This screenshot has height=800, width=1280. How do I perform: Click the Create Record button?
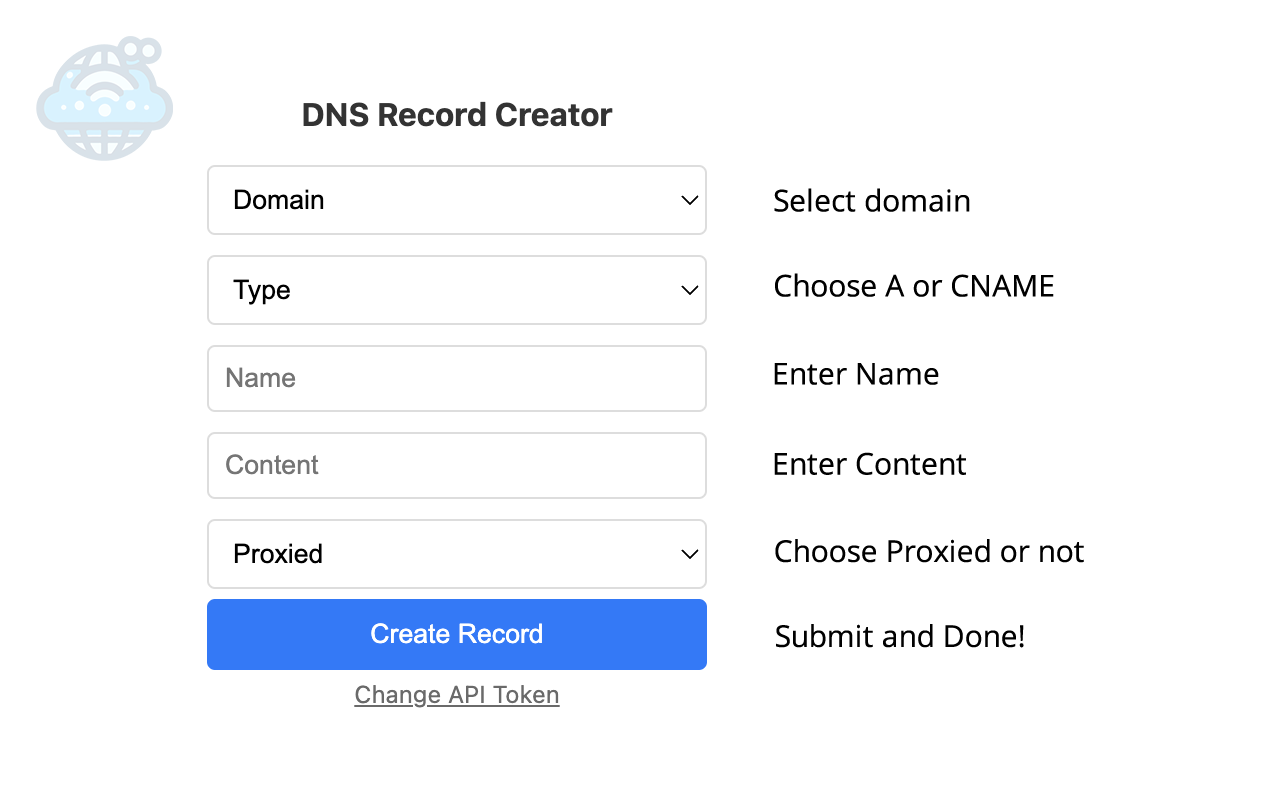pos(457,634)
